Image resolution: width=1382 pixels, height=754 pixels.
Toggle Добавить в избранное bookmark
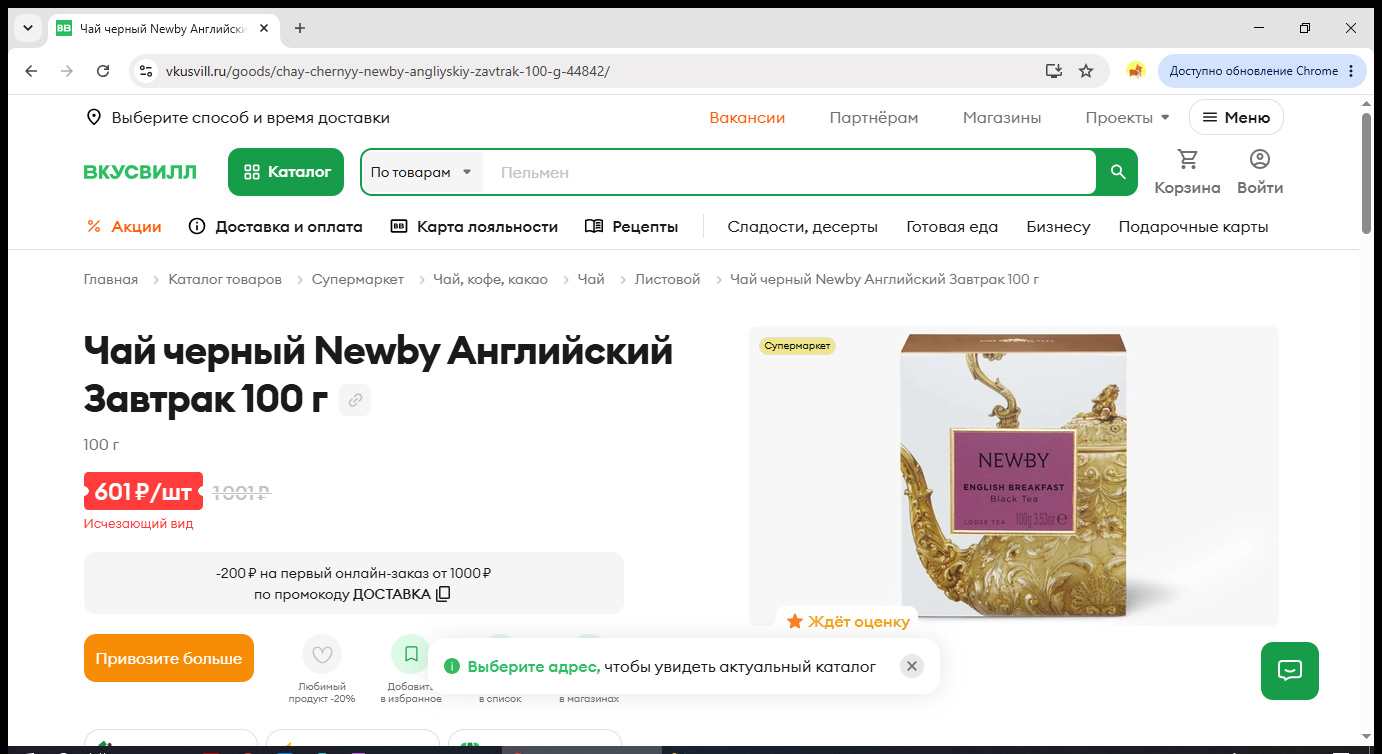pyautogui.click(x=410, y=655)
